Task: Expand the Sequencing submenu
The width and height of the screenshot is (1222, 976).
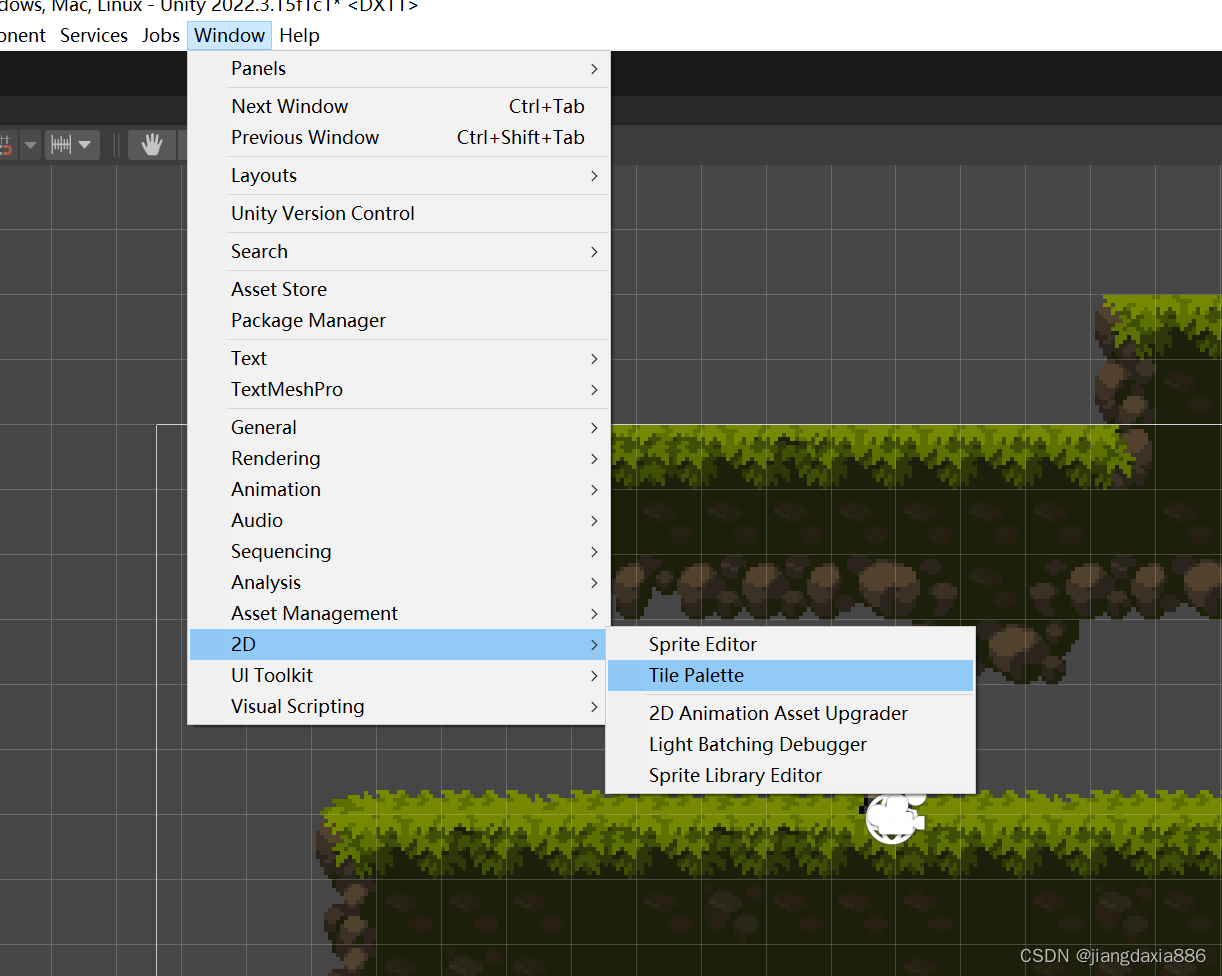Action: point(399,551)
